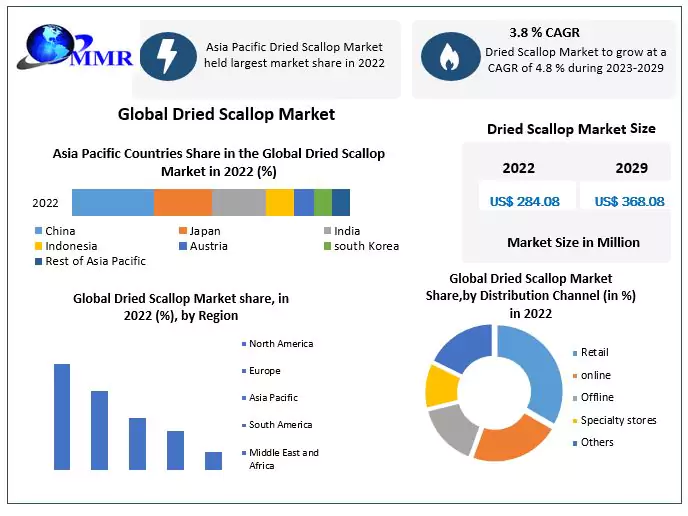Click the tallest bar in the region chart
Screen dimensions: 688x516
62,416
